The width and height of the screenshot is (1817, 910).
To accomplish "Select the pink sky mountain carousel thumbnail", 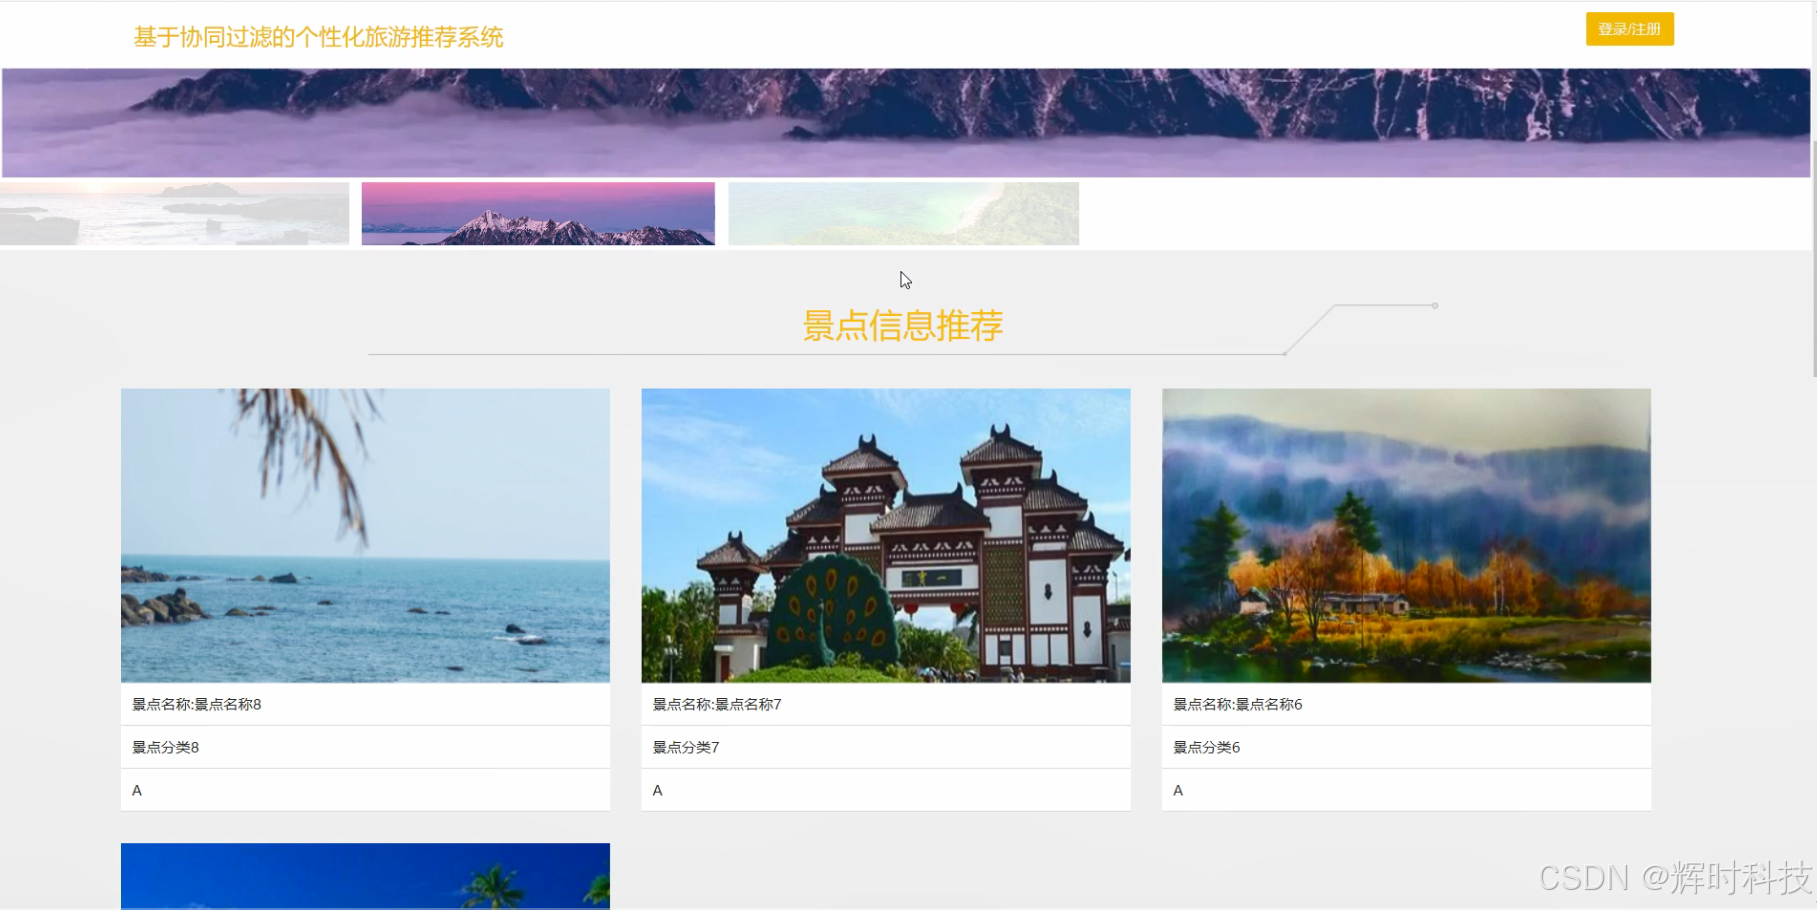I will pyautogui.click(x=538, y=213).
